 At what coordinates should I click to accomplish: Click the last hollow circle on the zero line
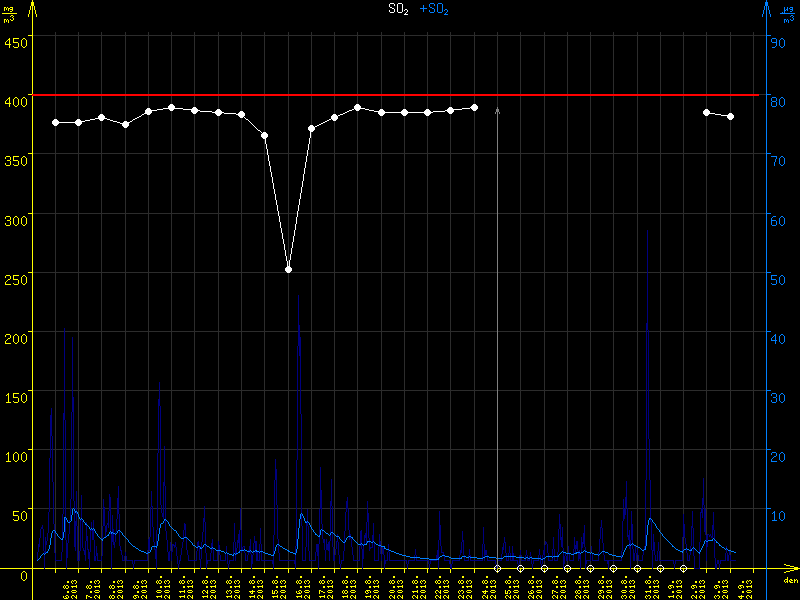click(x=683, y=568)
